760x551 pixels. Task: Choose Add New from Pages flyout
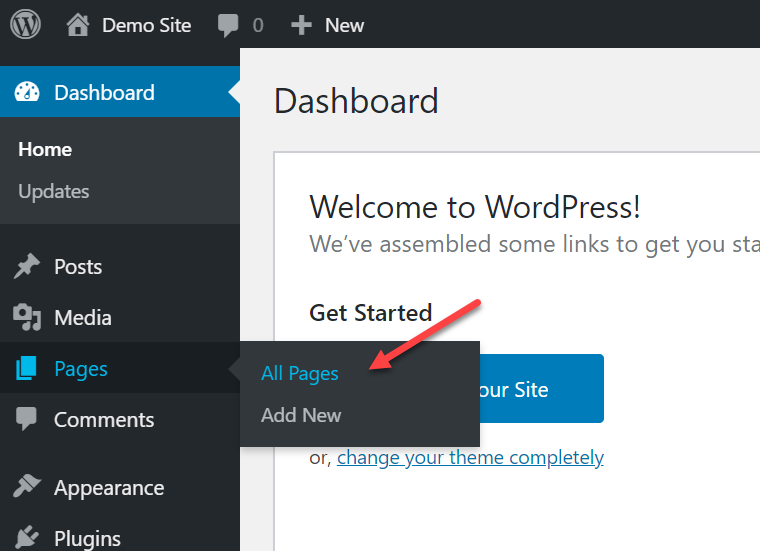click(301, 415)
